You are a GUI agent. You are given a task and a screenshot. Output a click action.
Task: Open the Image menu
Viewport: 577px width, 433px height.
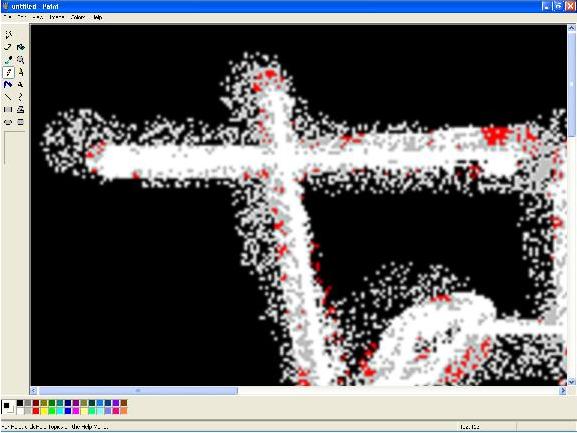point(57,17)
